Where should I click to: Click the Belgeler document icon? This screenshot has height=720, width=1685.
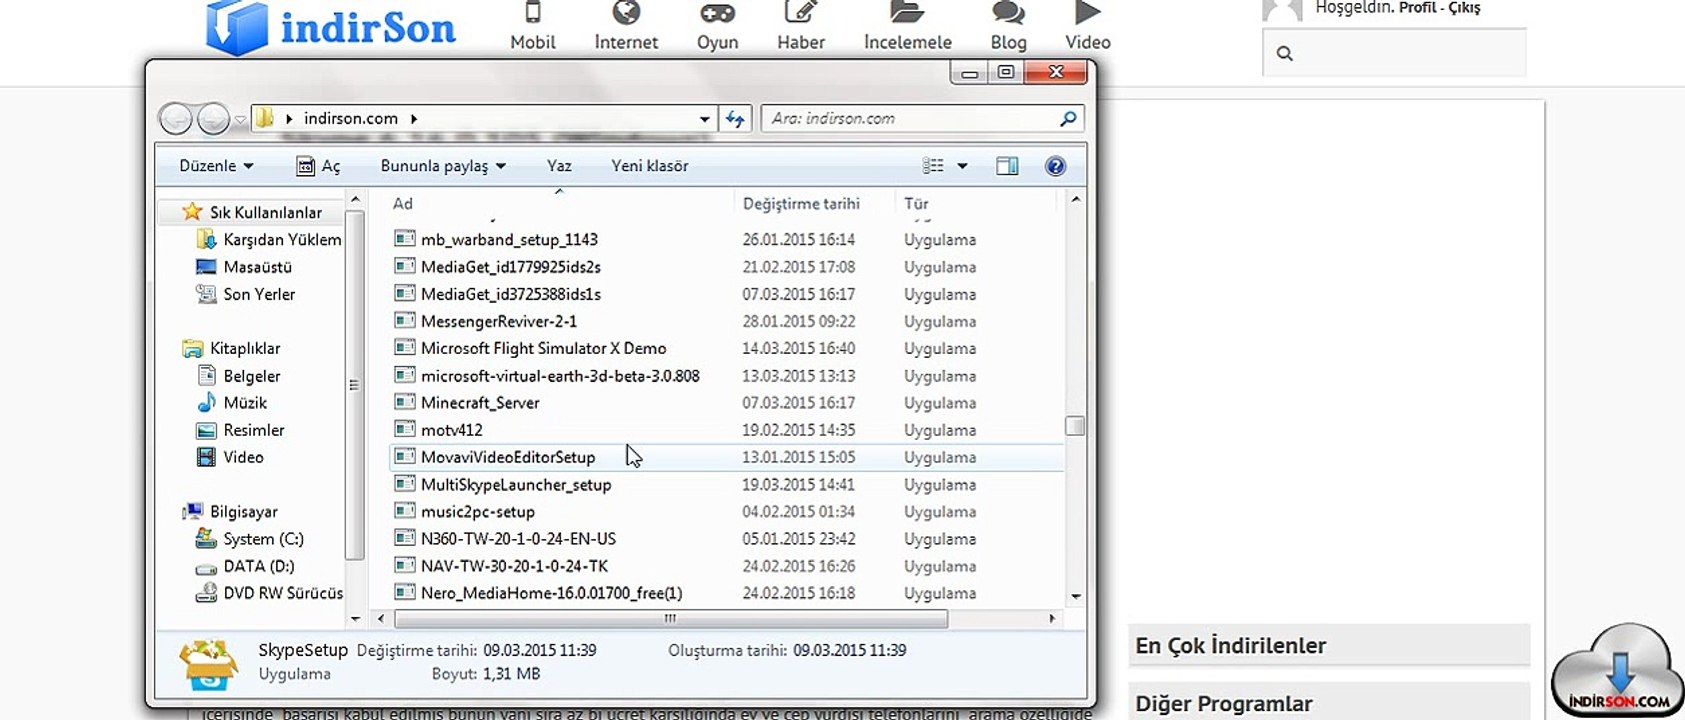click(206, 375)
